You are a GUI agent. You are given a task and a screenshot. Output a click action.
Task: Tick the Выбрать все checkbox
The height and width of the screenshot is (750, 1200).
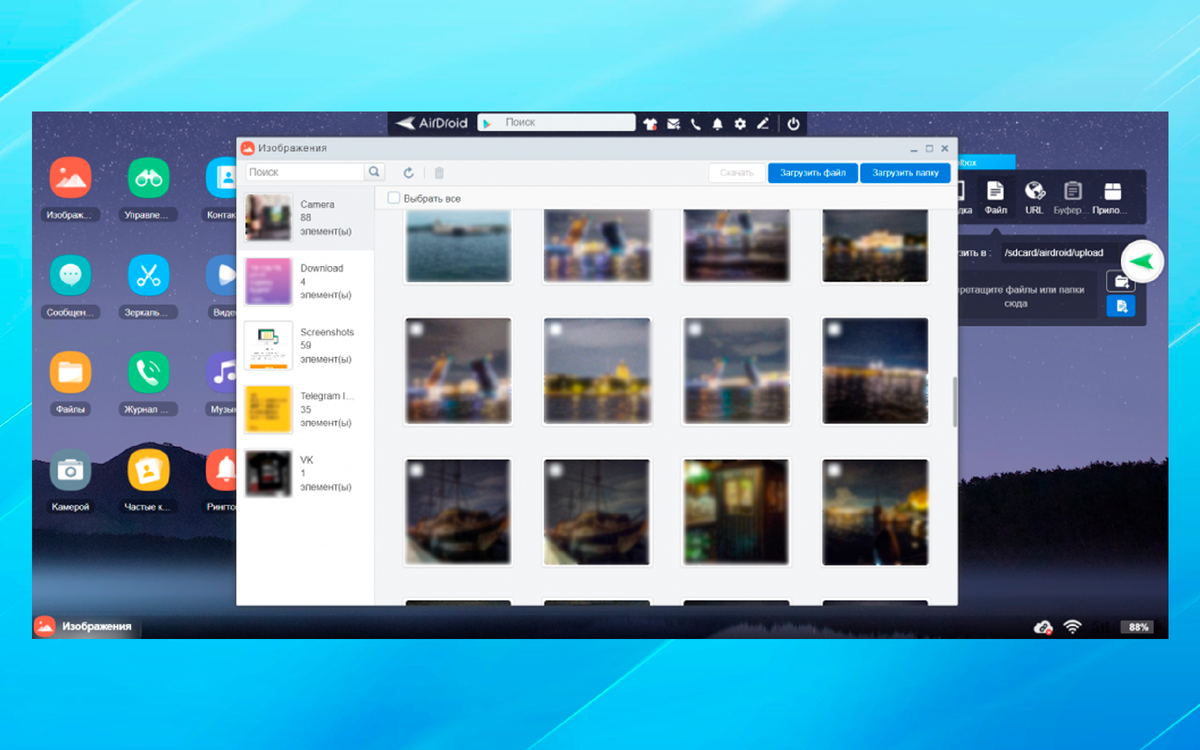tap(394, 198)
